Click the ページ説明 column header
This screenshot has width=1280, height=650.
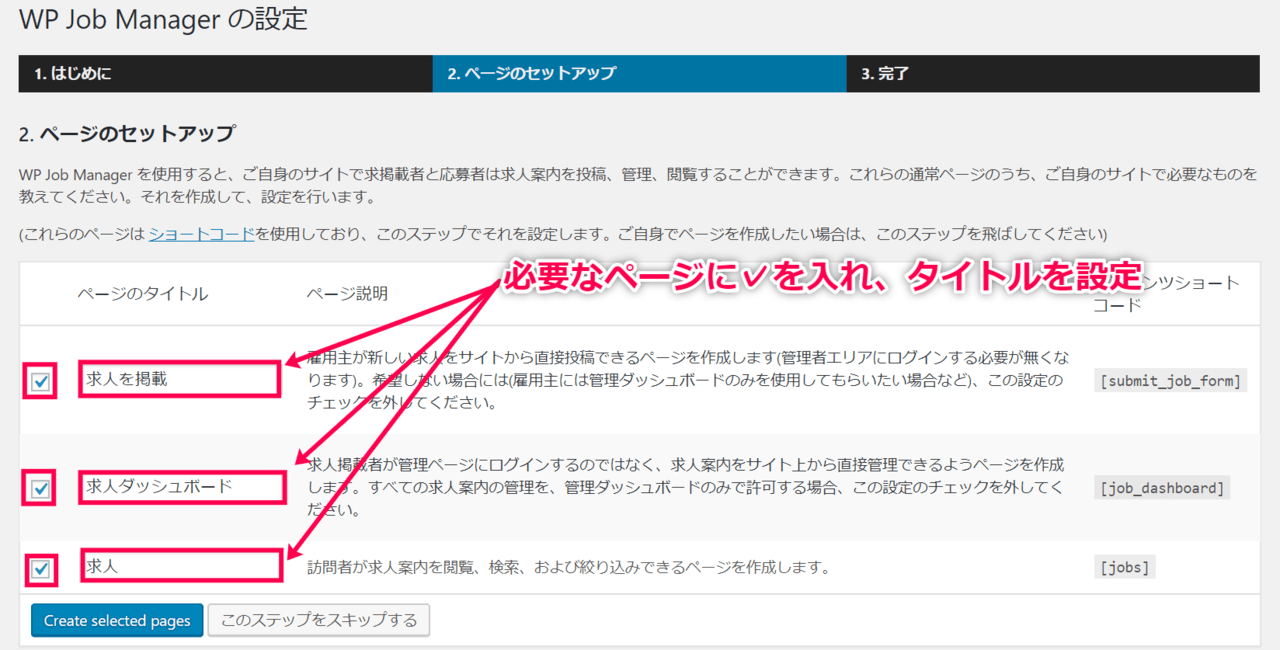click(x=347, y=294)
